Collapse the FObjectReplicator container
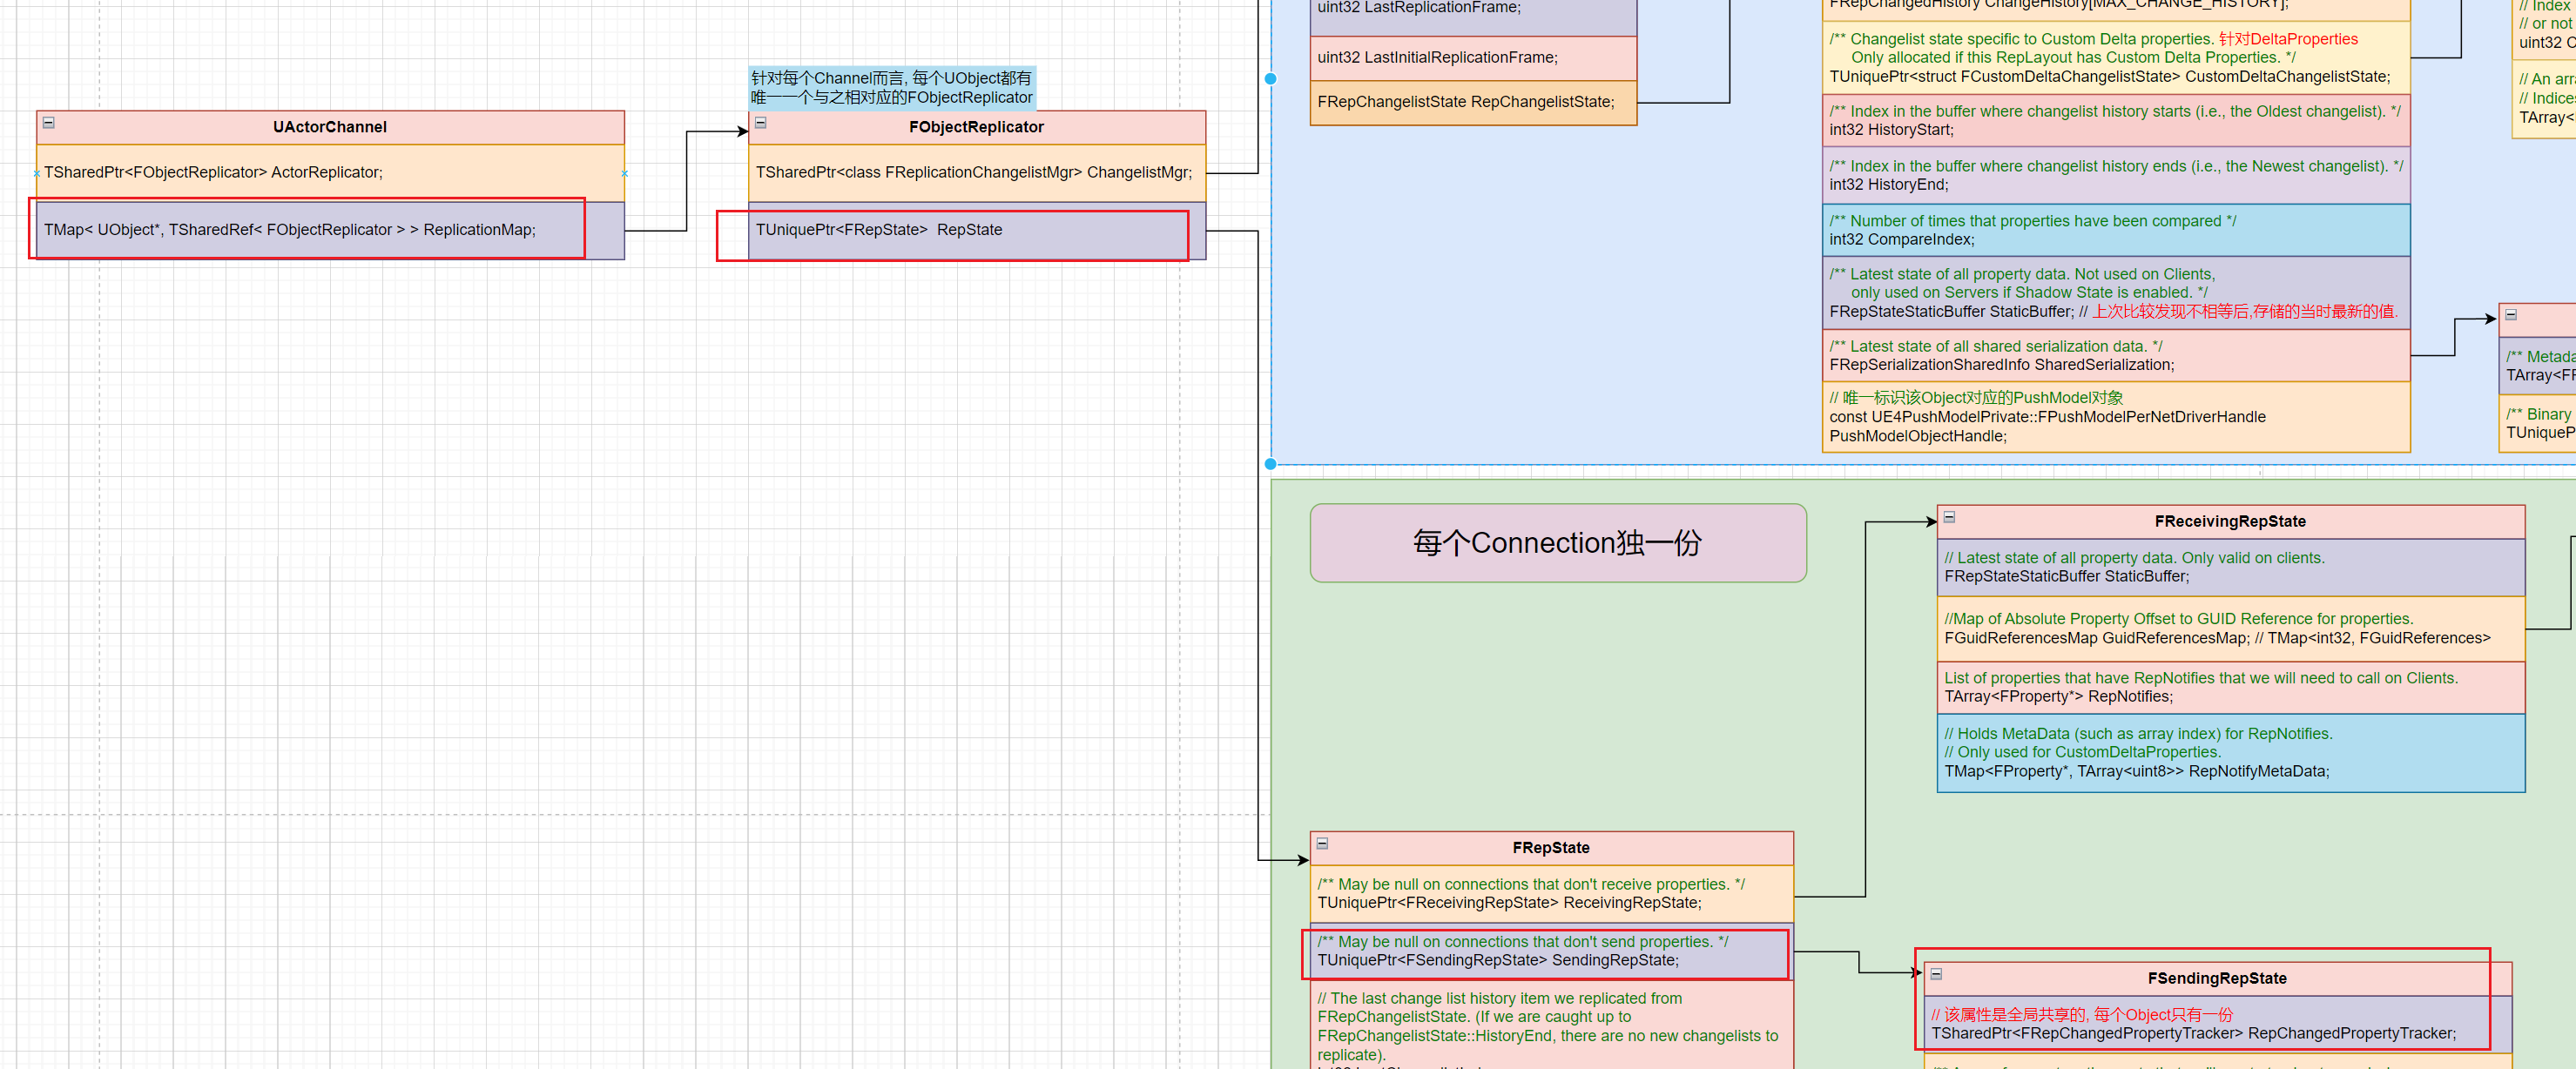 [760, 123]
